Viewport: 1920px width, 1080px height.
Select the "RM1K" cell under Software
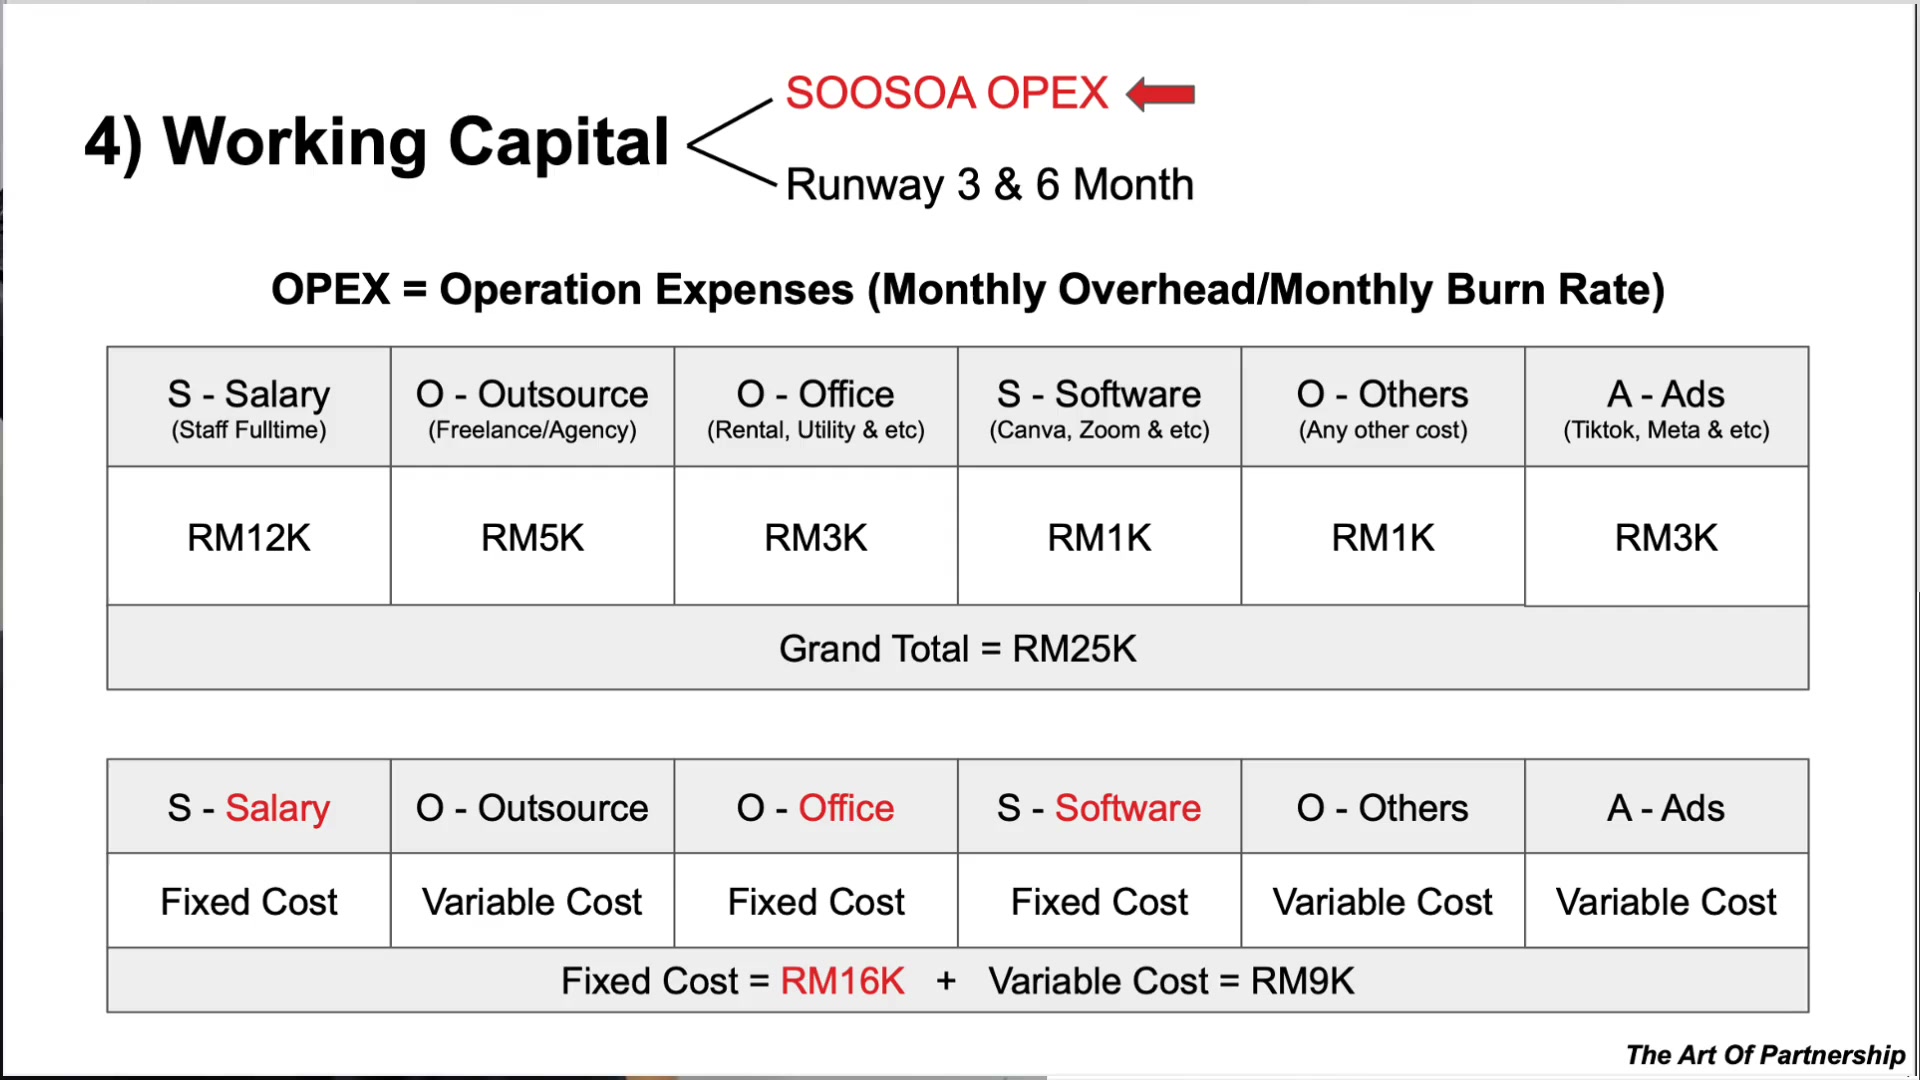(x=1099, y=537)
